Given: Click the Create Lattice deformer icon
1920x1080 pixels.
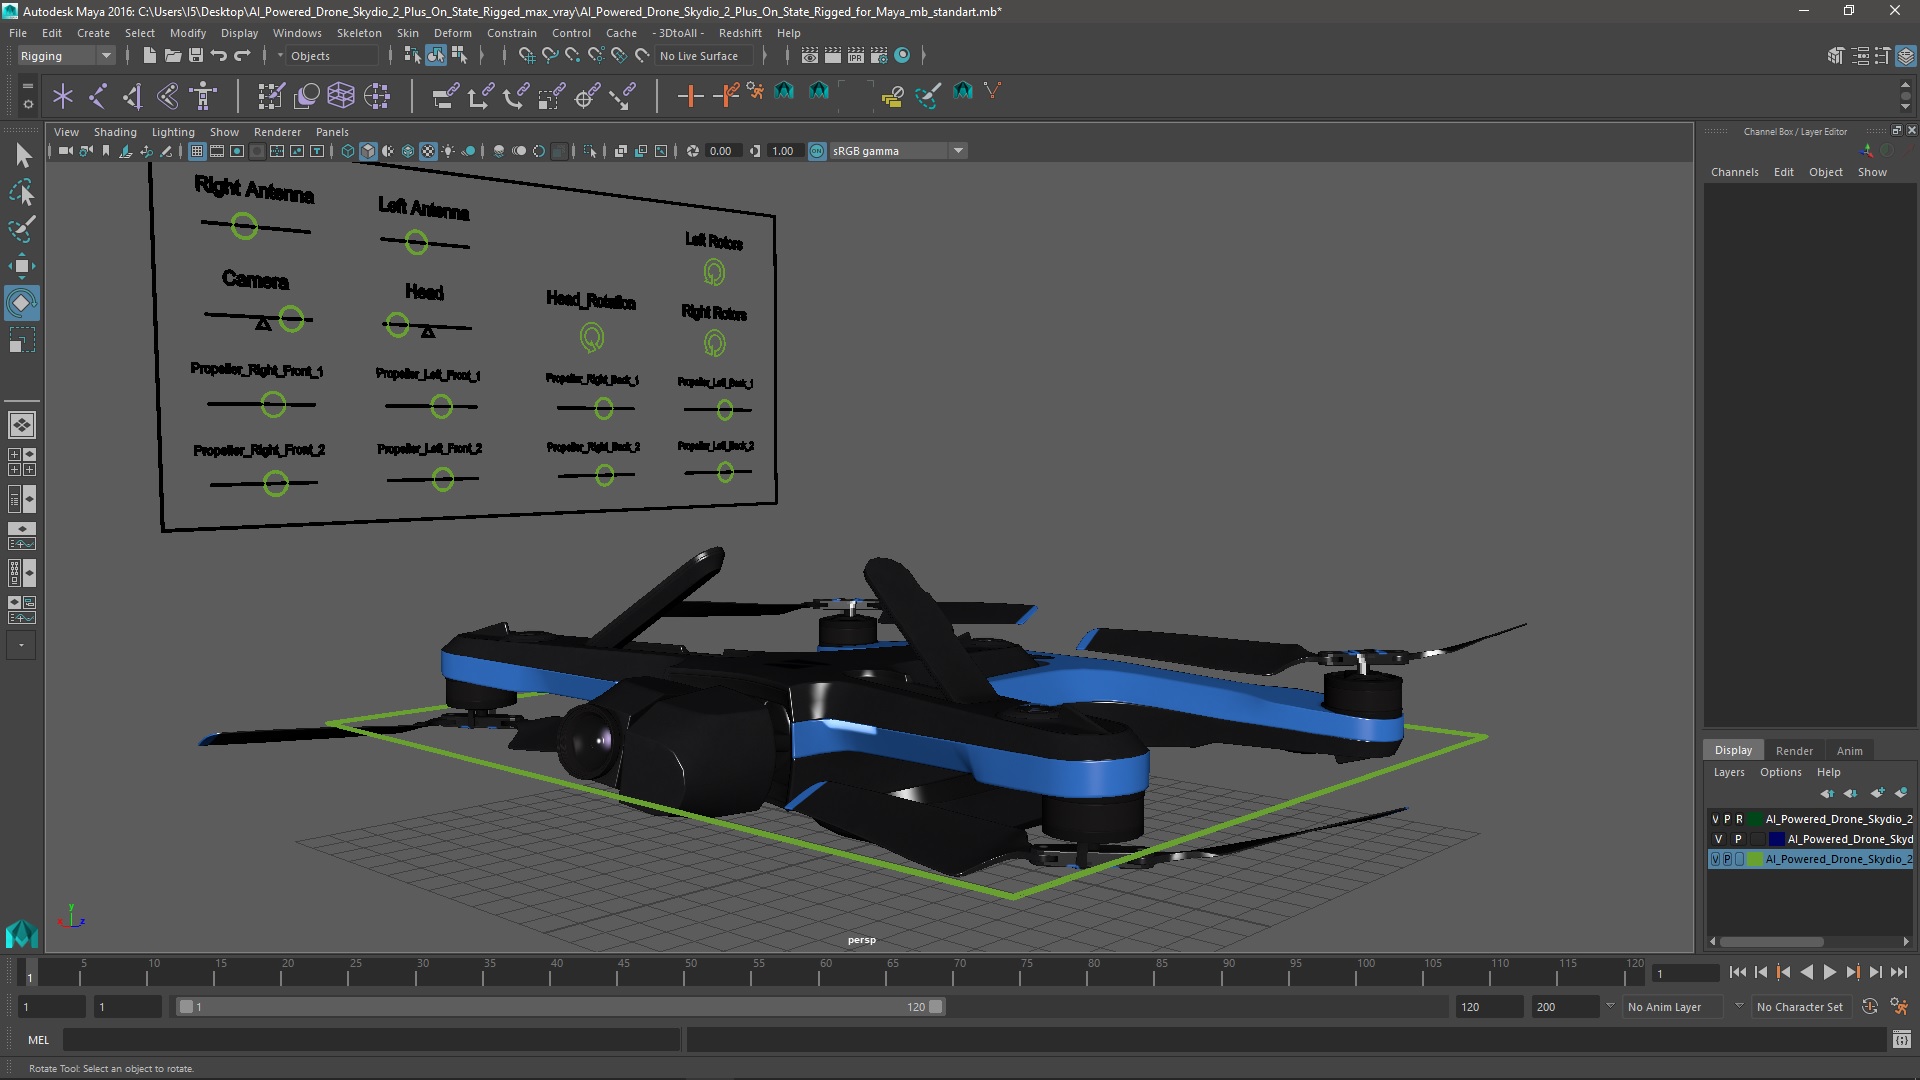Looking at the screenshot, I should [341, 96].
